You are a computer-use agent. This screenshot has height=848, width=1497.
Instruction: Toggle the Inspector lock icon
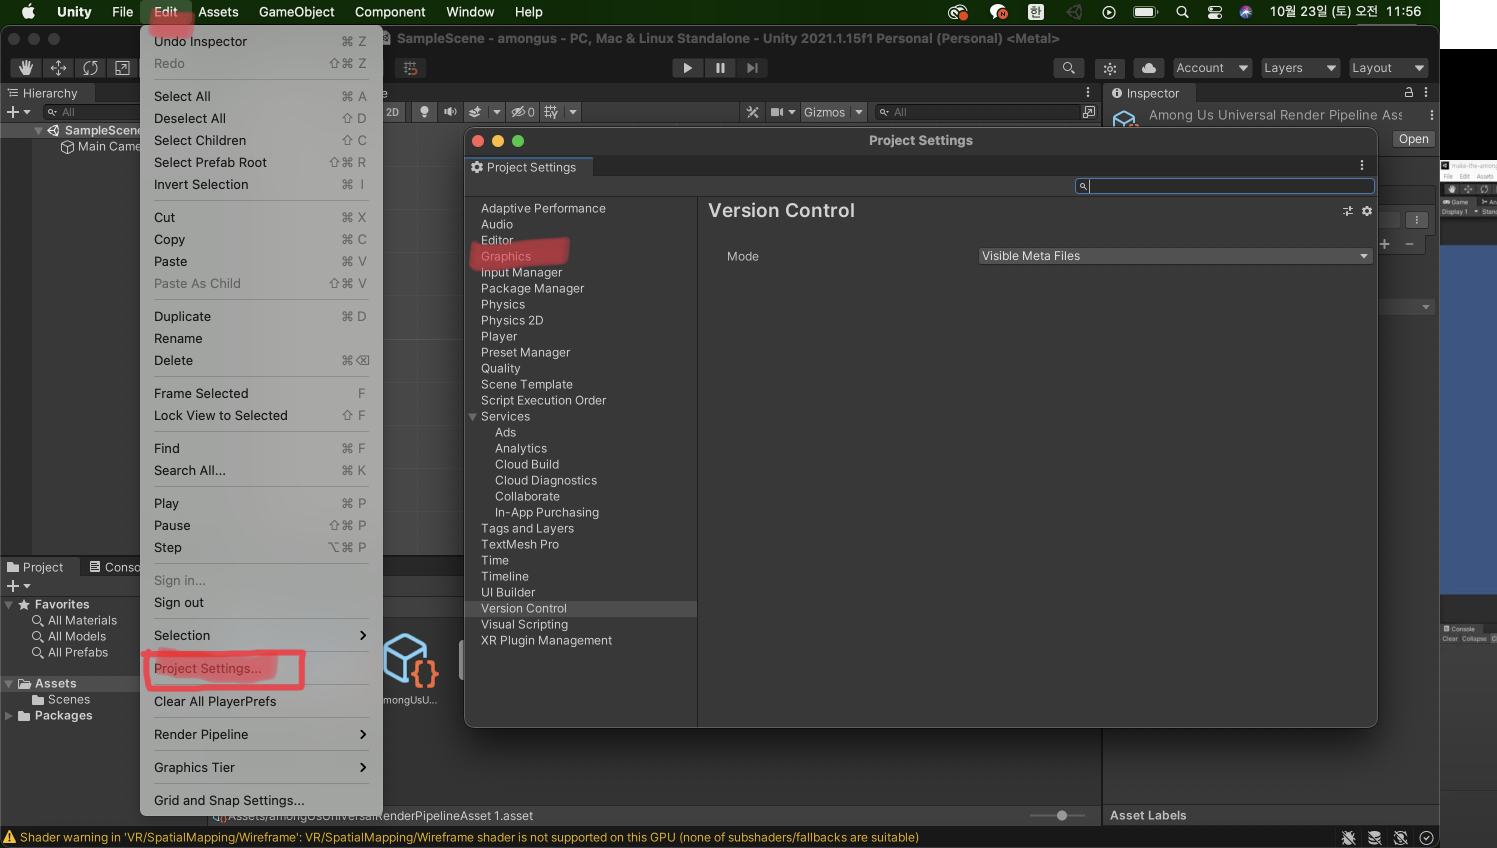click(x=1409, y=92)
